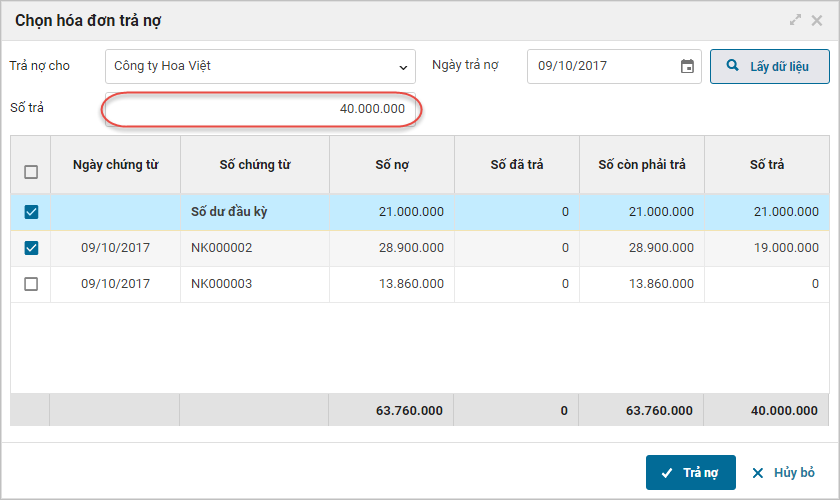Expand the Trả nợ cho dropdown arrow
This screenshot has width=840, height=500.
[403, 67]
